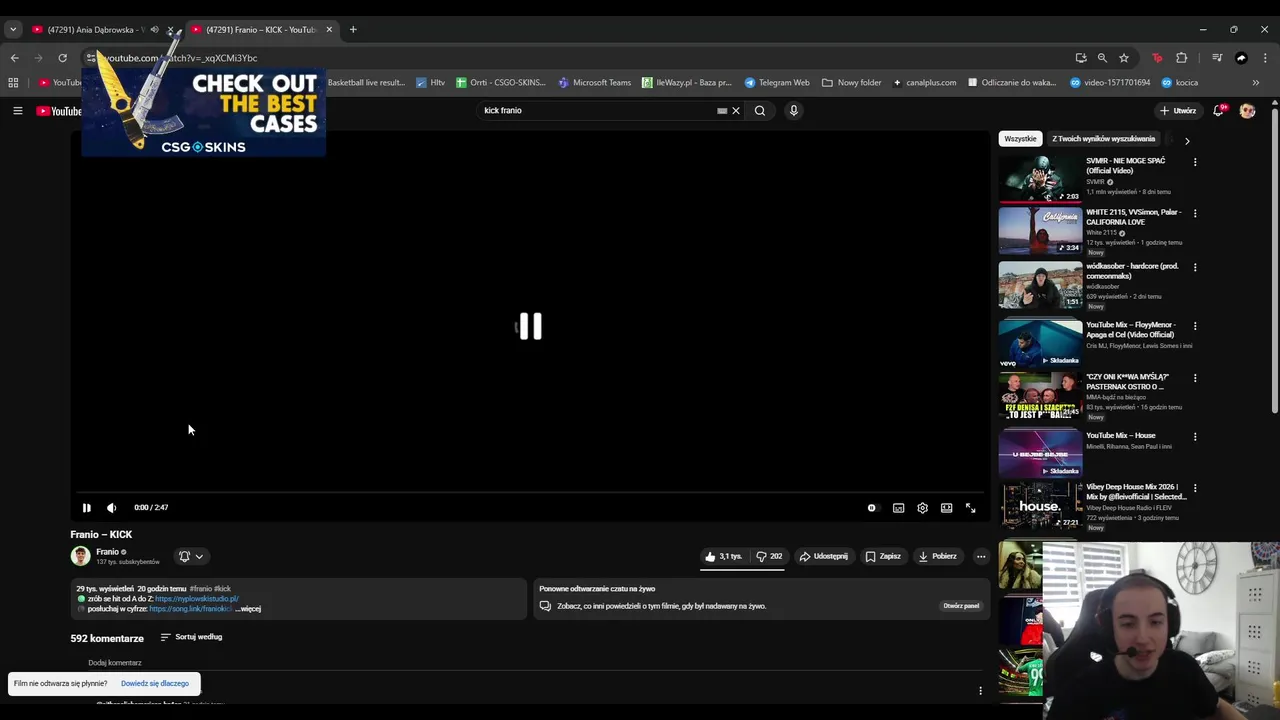Open nyplowskistudio.pl link in description
This screenshot has width=1280, height=720.
(197, 599)
